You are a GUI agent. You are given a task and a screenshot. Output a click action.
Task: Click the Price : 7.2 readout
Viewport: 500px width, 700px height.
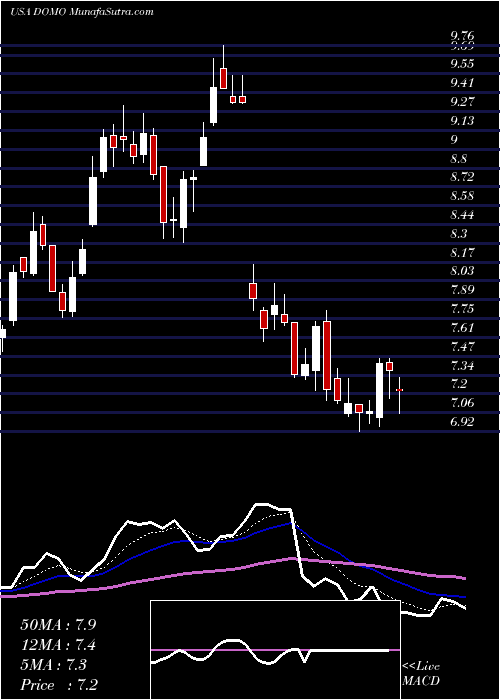[59, 685]
